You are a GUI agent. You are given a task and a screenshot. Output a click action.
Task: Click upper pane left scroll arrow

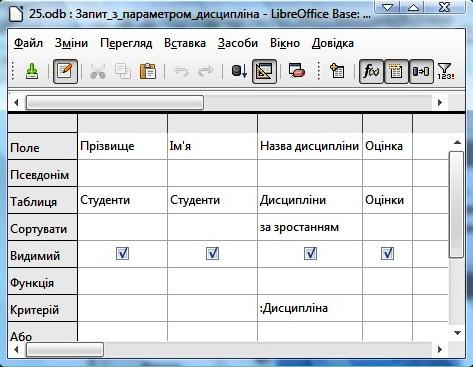[16, 103]
